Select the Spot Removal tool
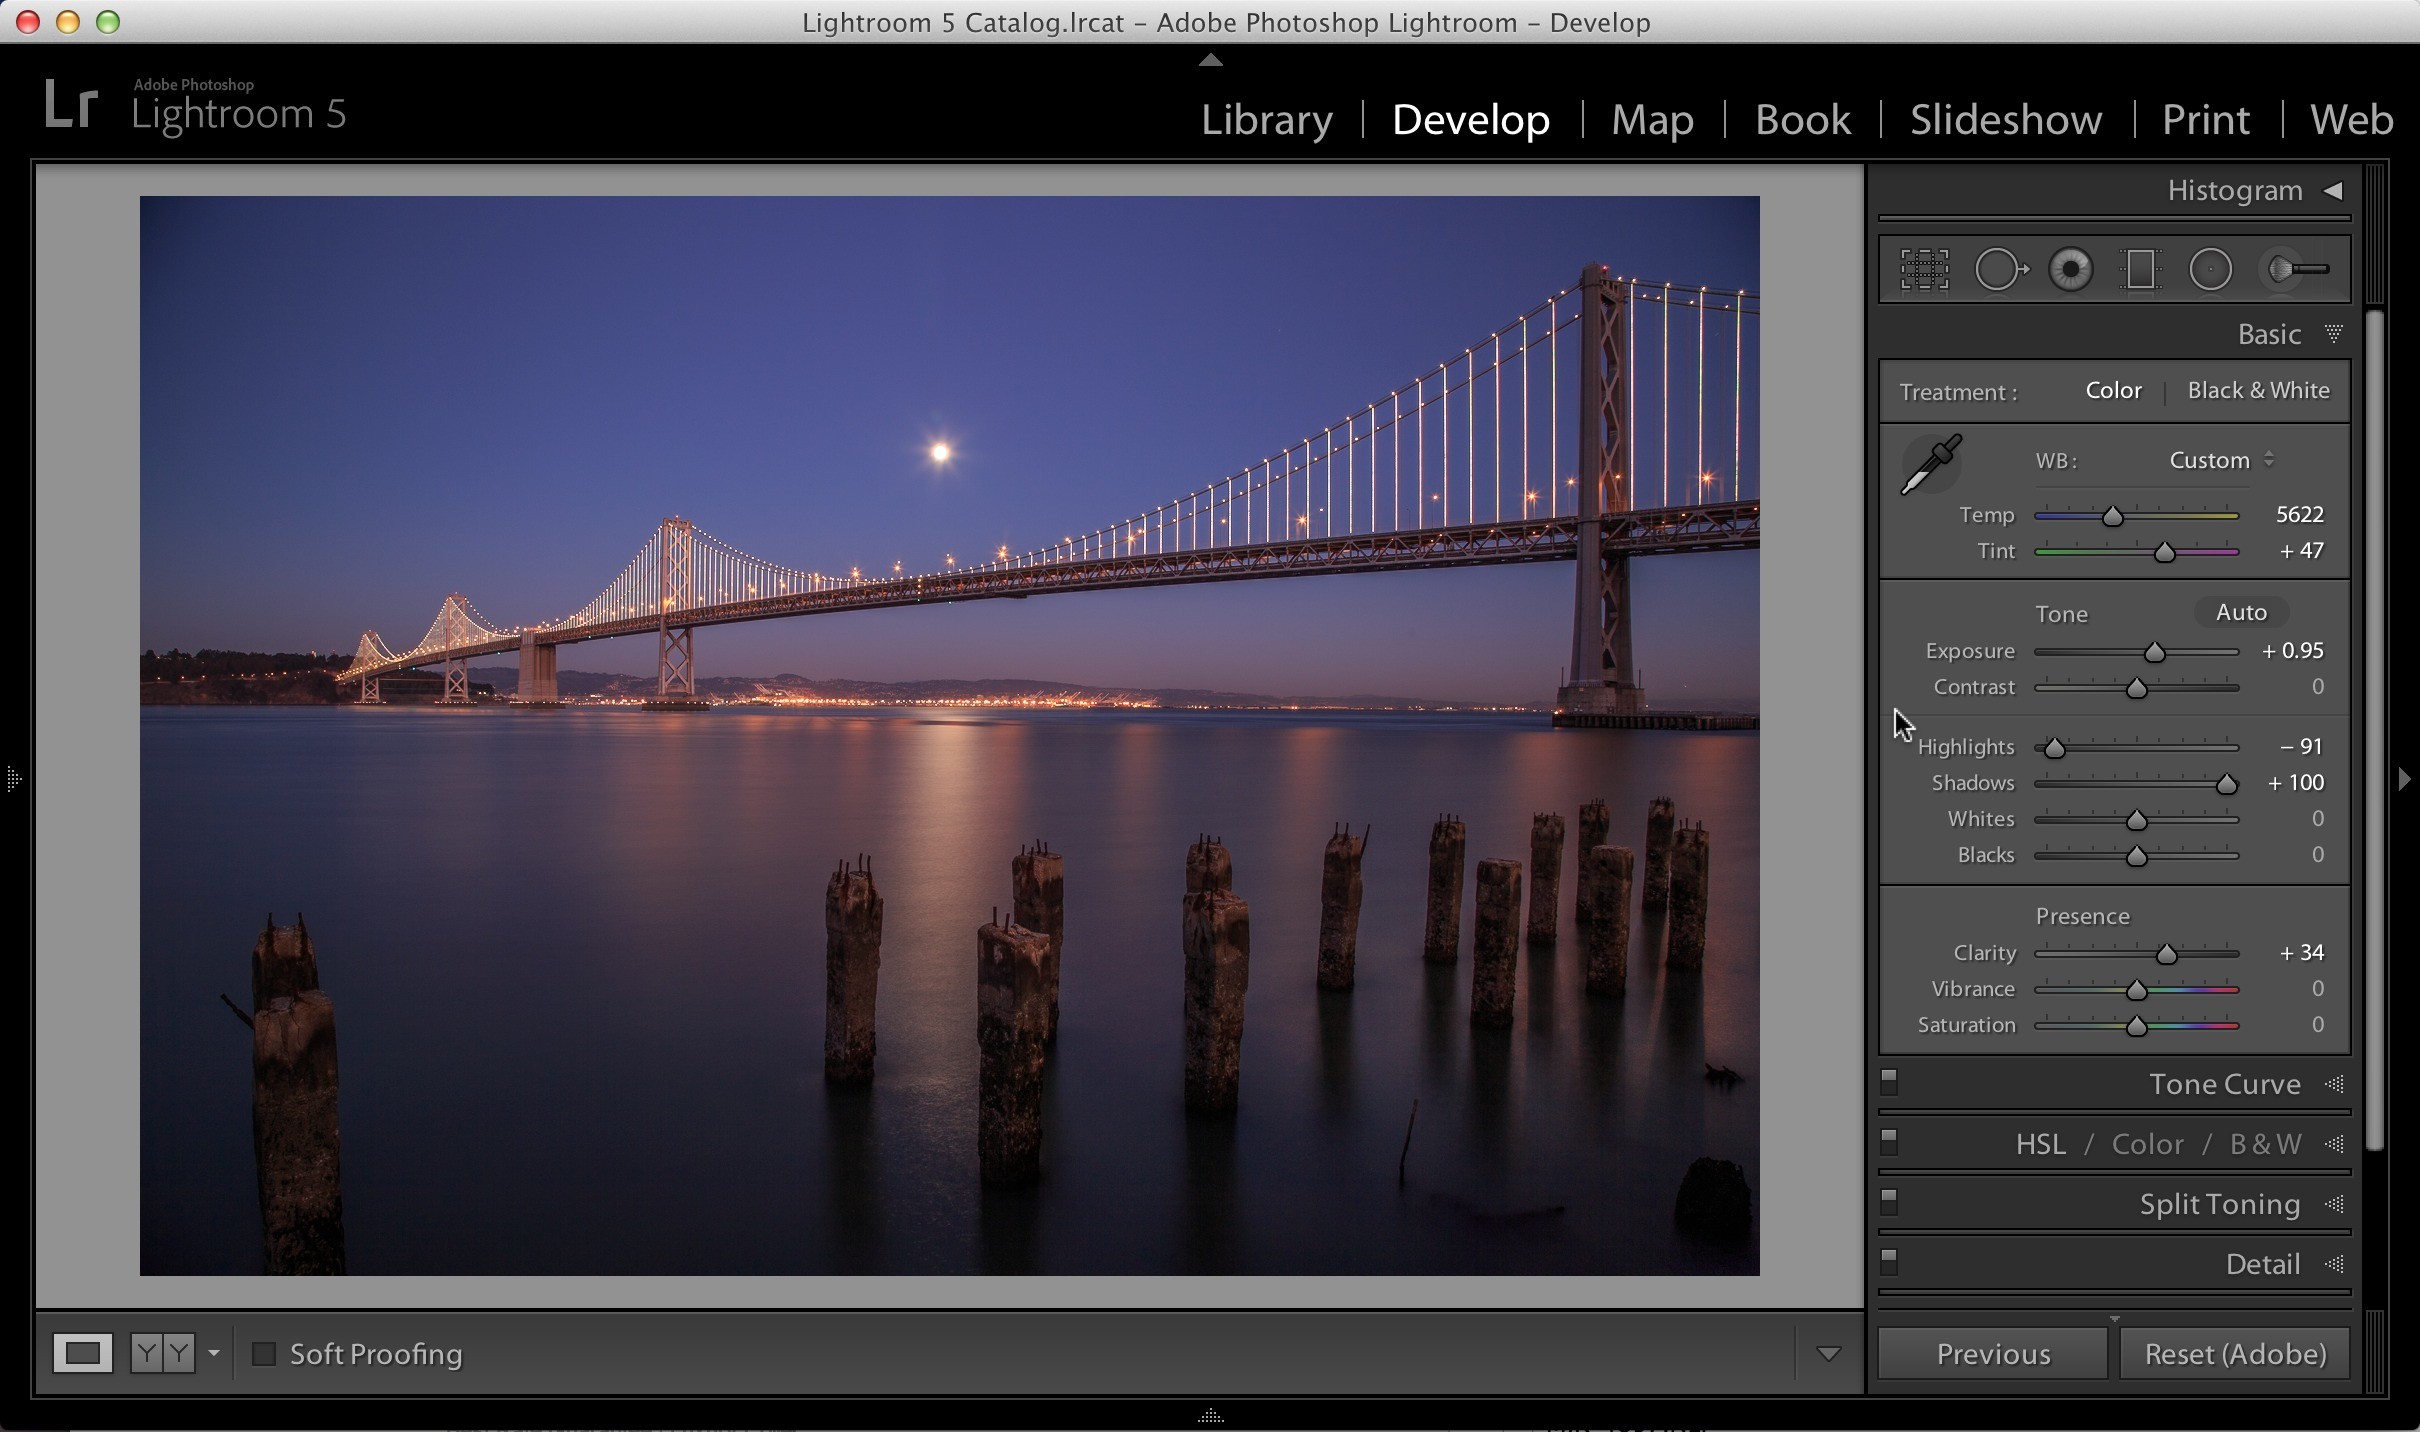The height and width of the screenshot is (1432, 2420). tap(2001, 270)
